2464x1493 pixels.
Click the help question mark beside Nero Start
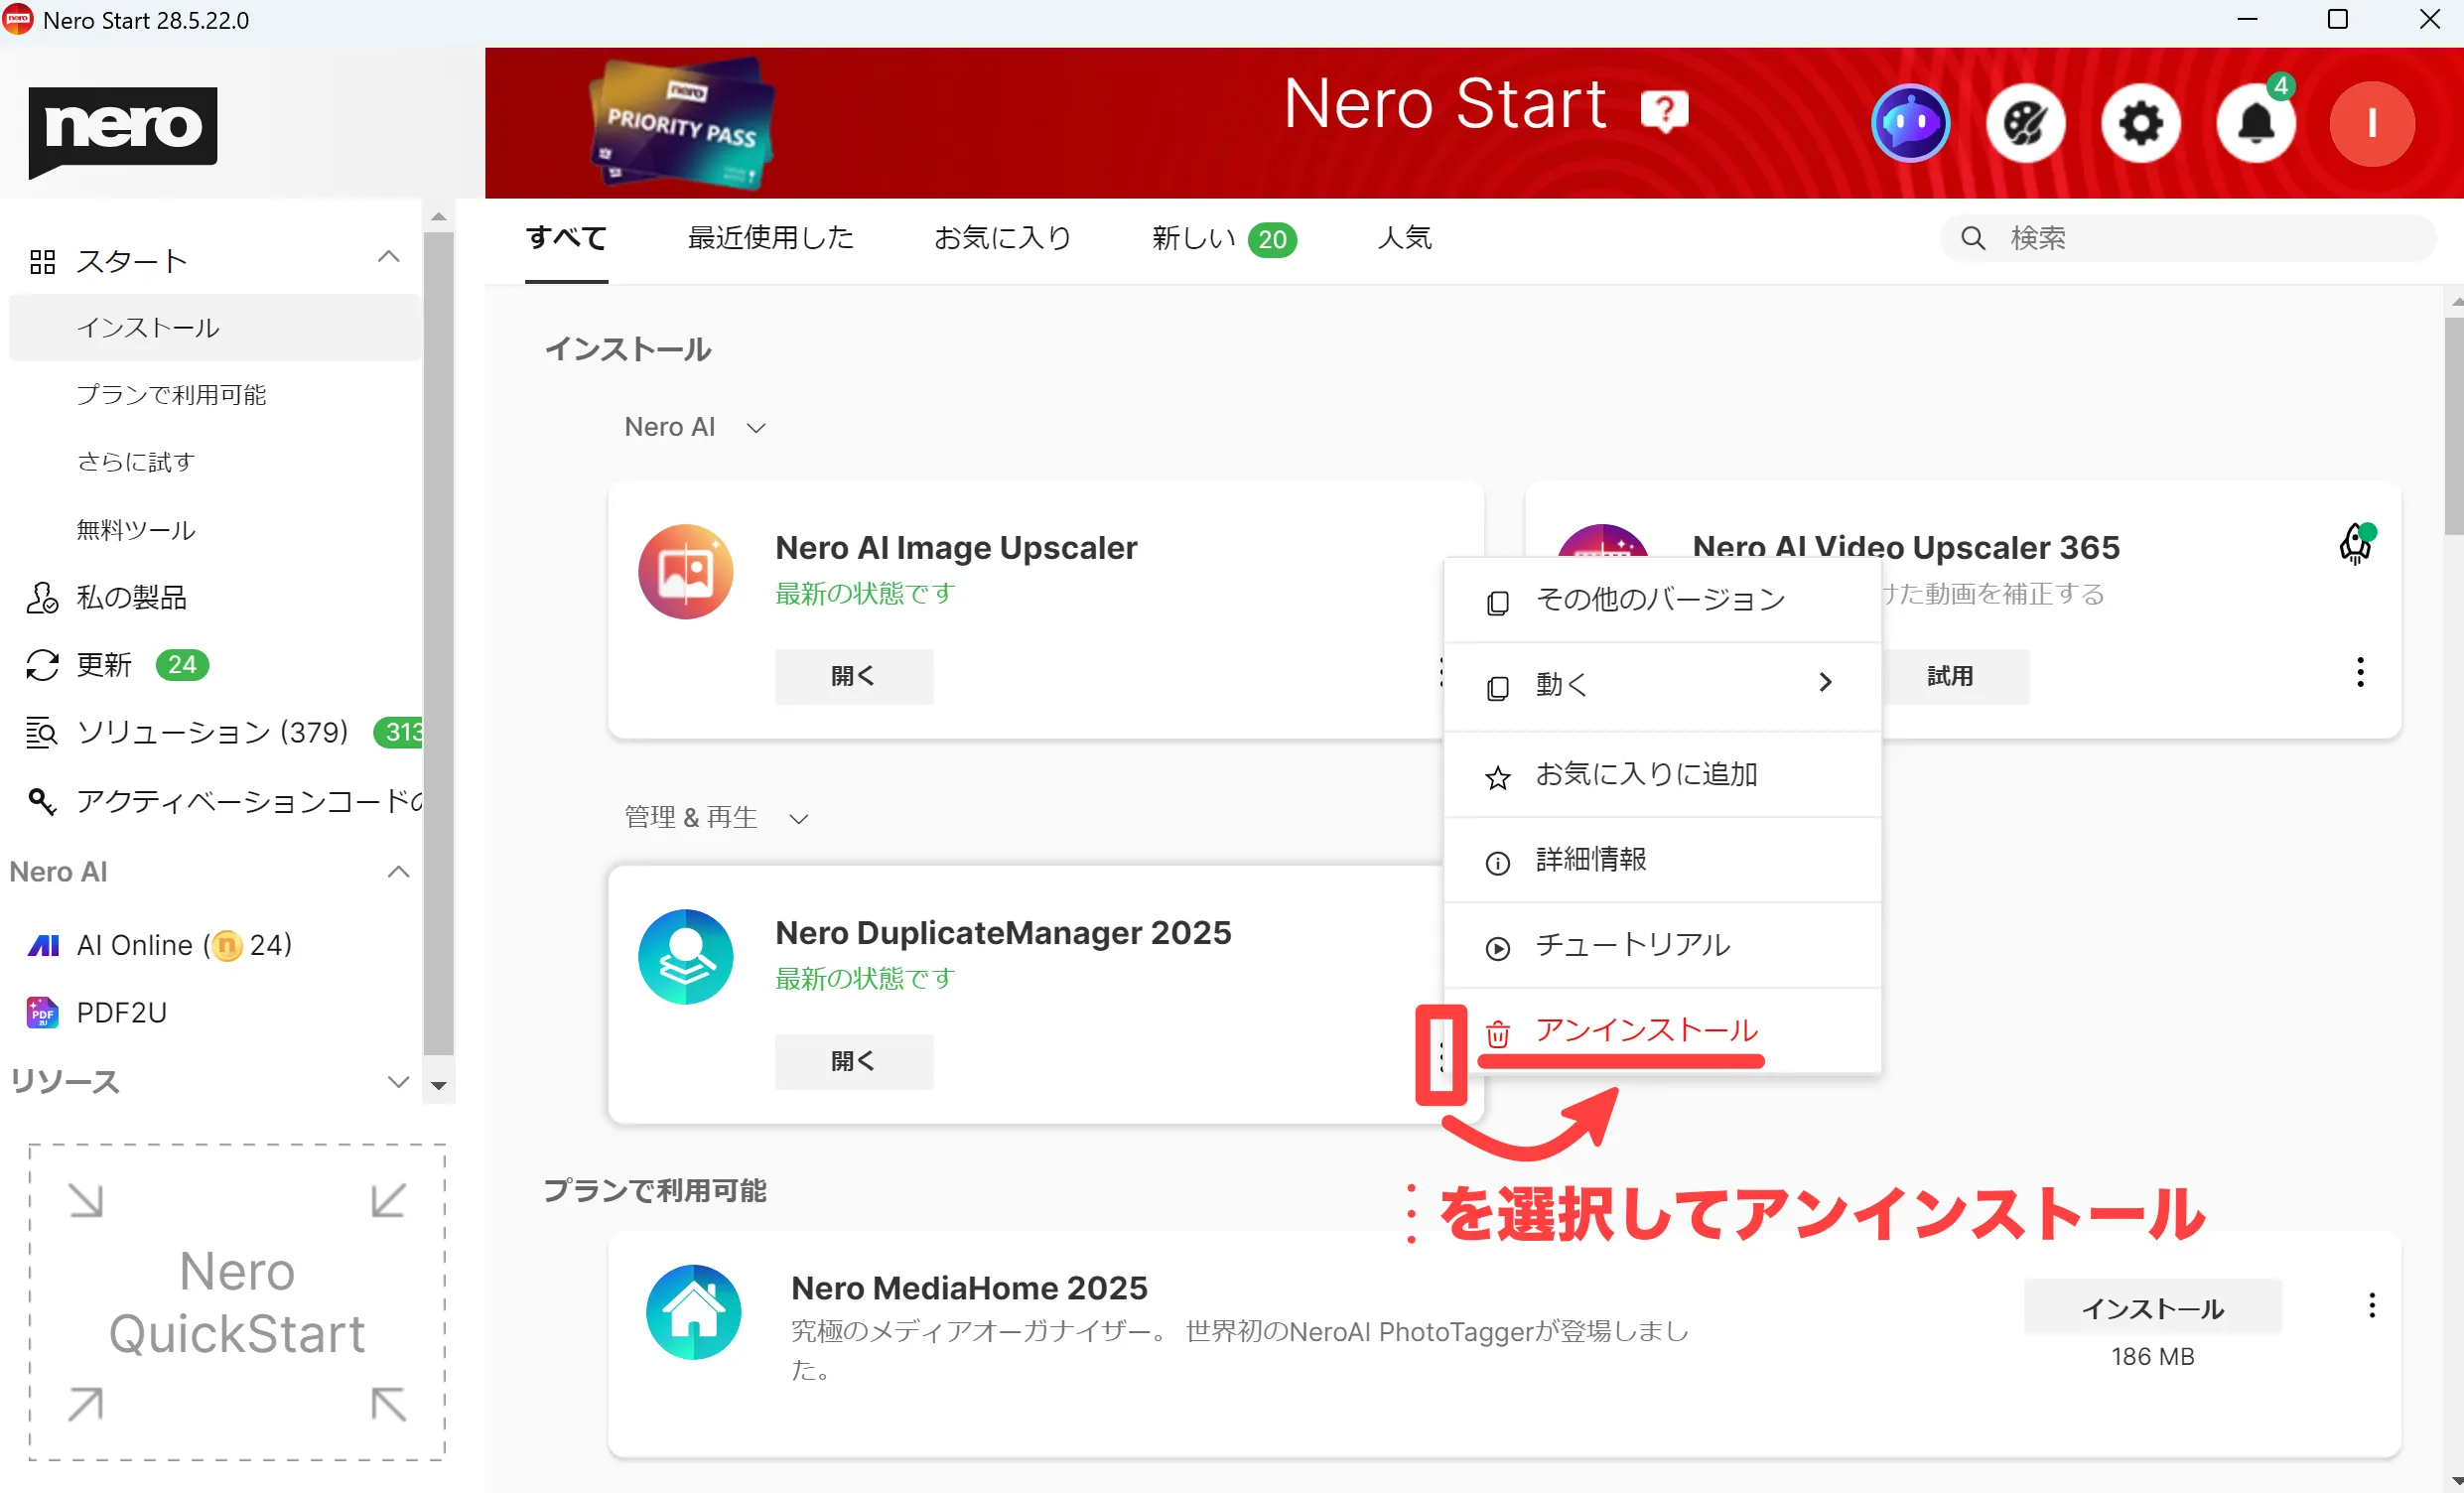1663,108
